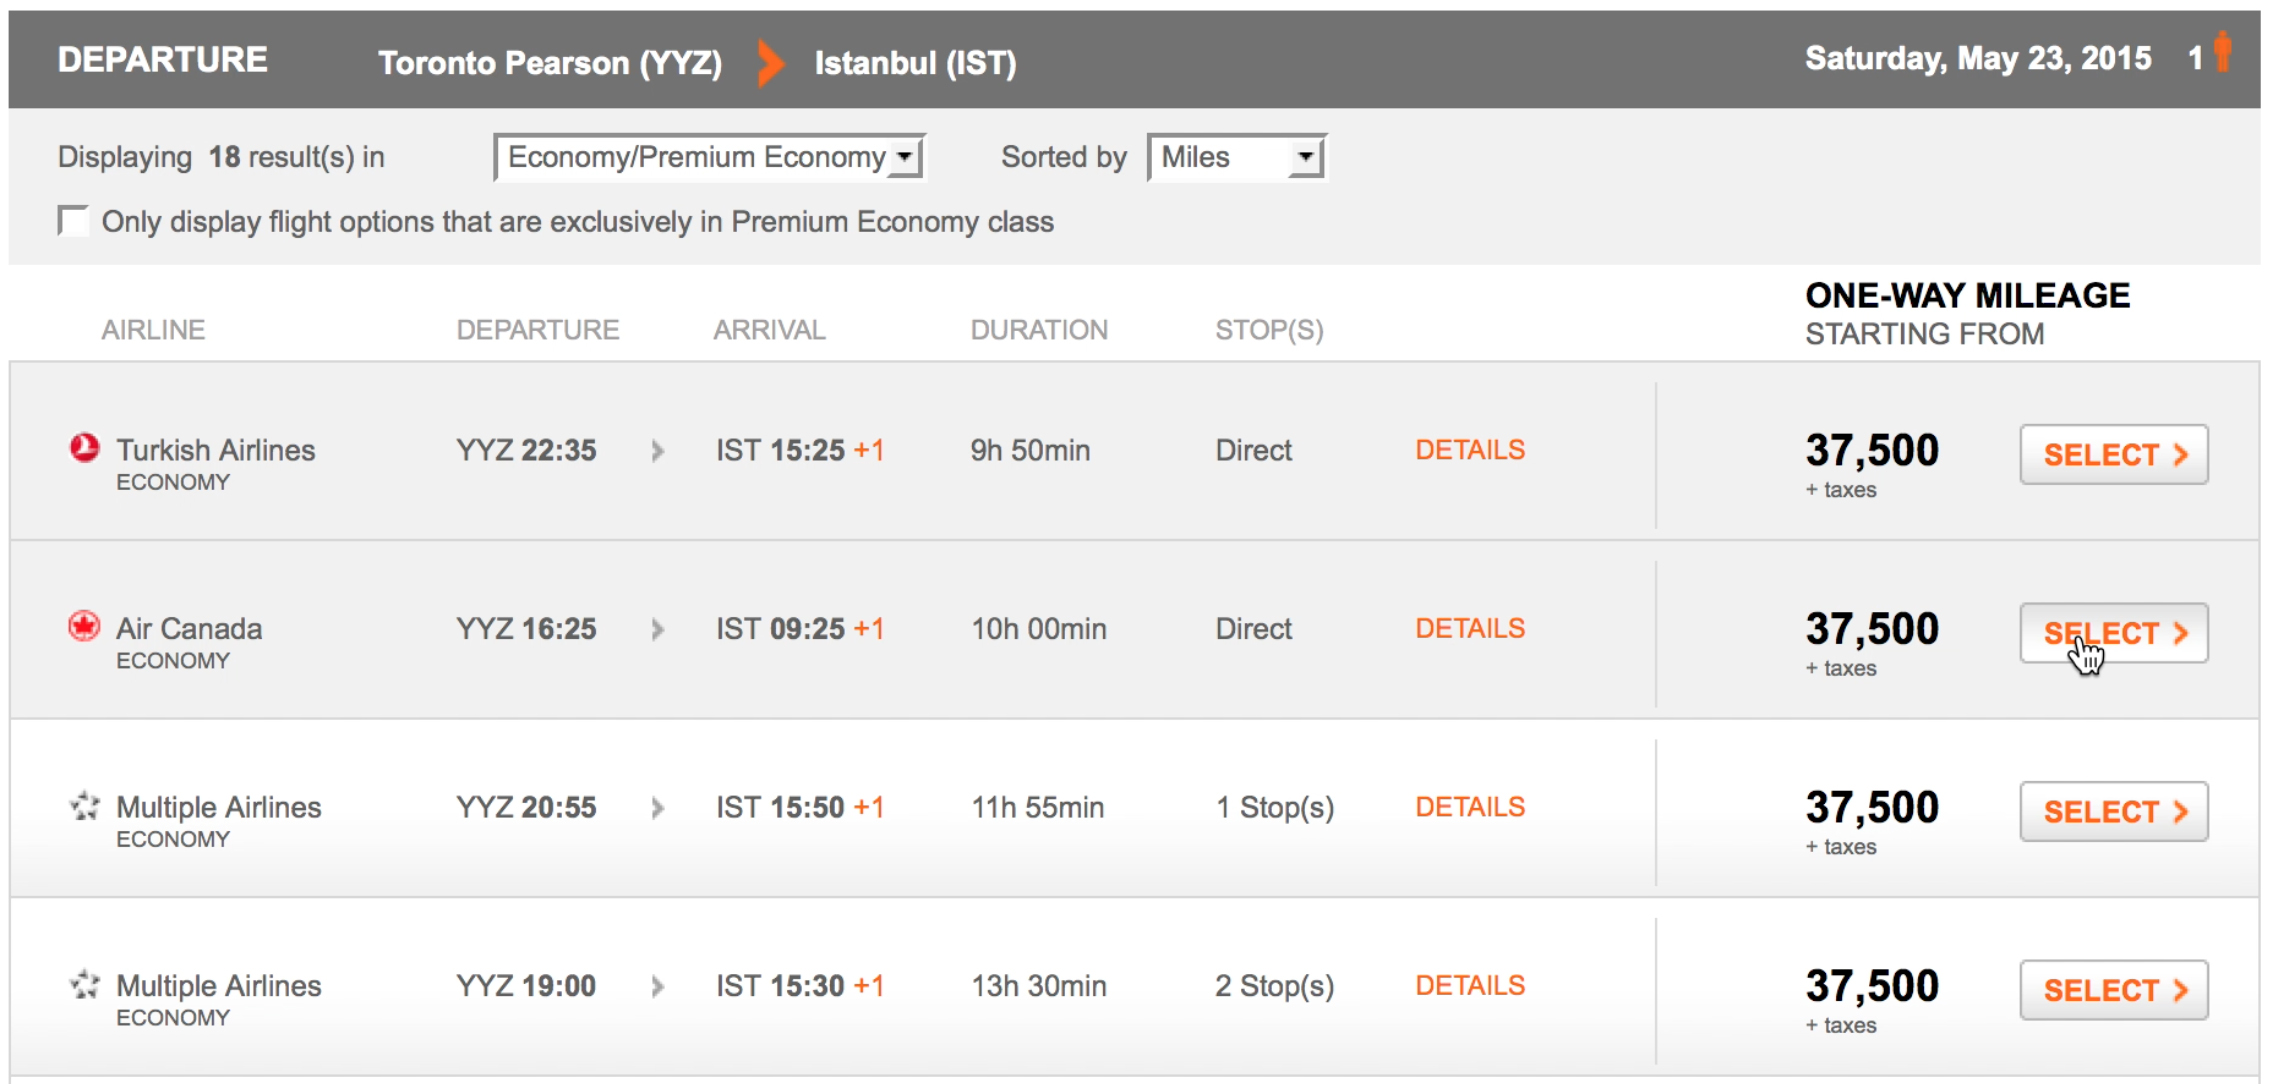2272x1084 pixels.
Task: Click the DURATION column header
Action: click(1039, 330)
